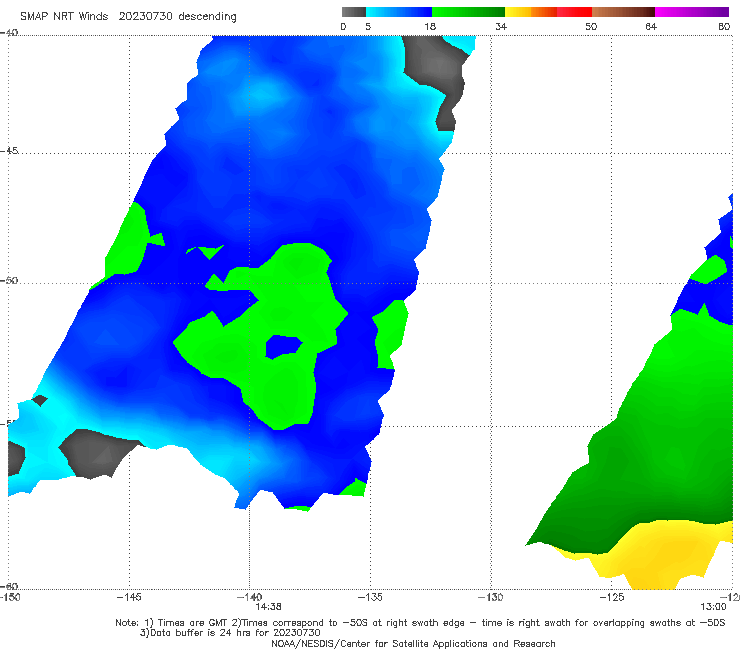This screenshot has height=650, width=740.
Task: Click the NOAA/NESDIS credit line
Action: [x=413, y=643]
